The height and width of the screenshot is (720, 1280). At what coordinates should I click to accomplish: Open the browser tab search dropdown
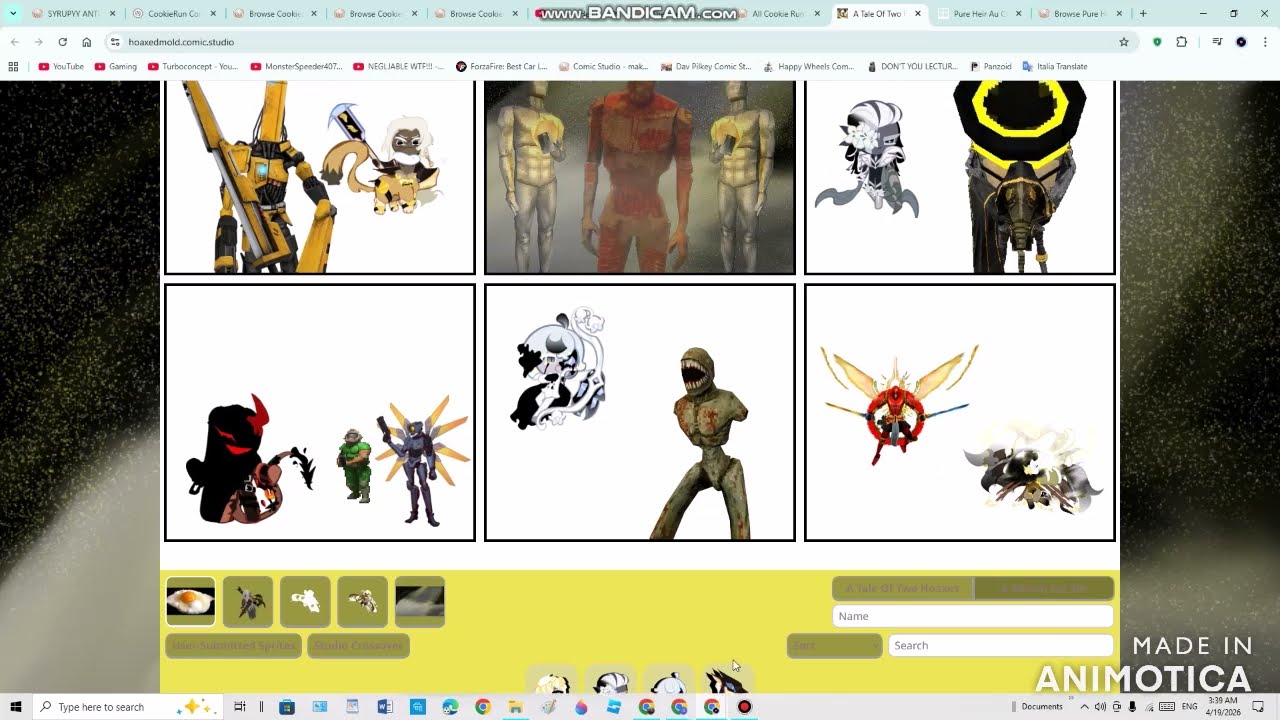tap(13, 14)
